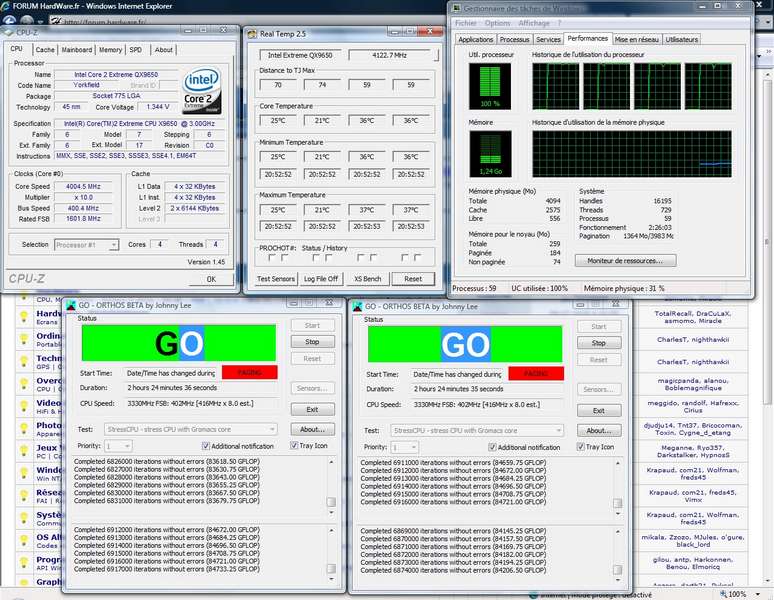Open the Processor #1 selection dropdown

(87, 245)
